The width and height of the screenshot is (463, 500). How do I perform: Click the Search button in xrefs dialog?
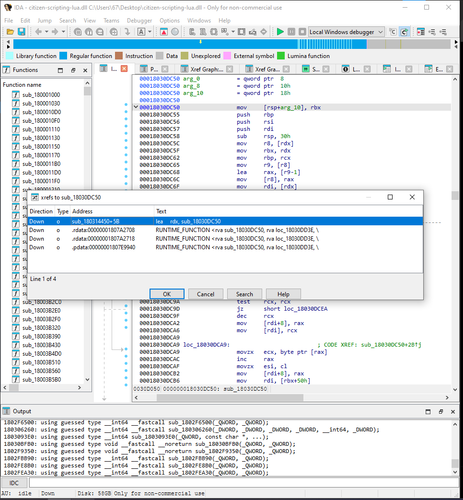(244, 294)
